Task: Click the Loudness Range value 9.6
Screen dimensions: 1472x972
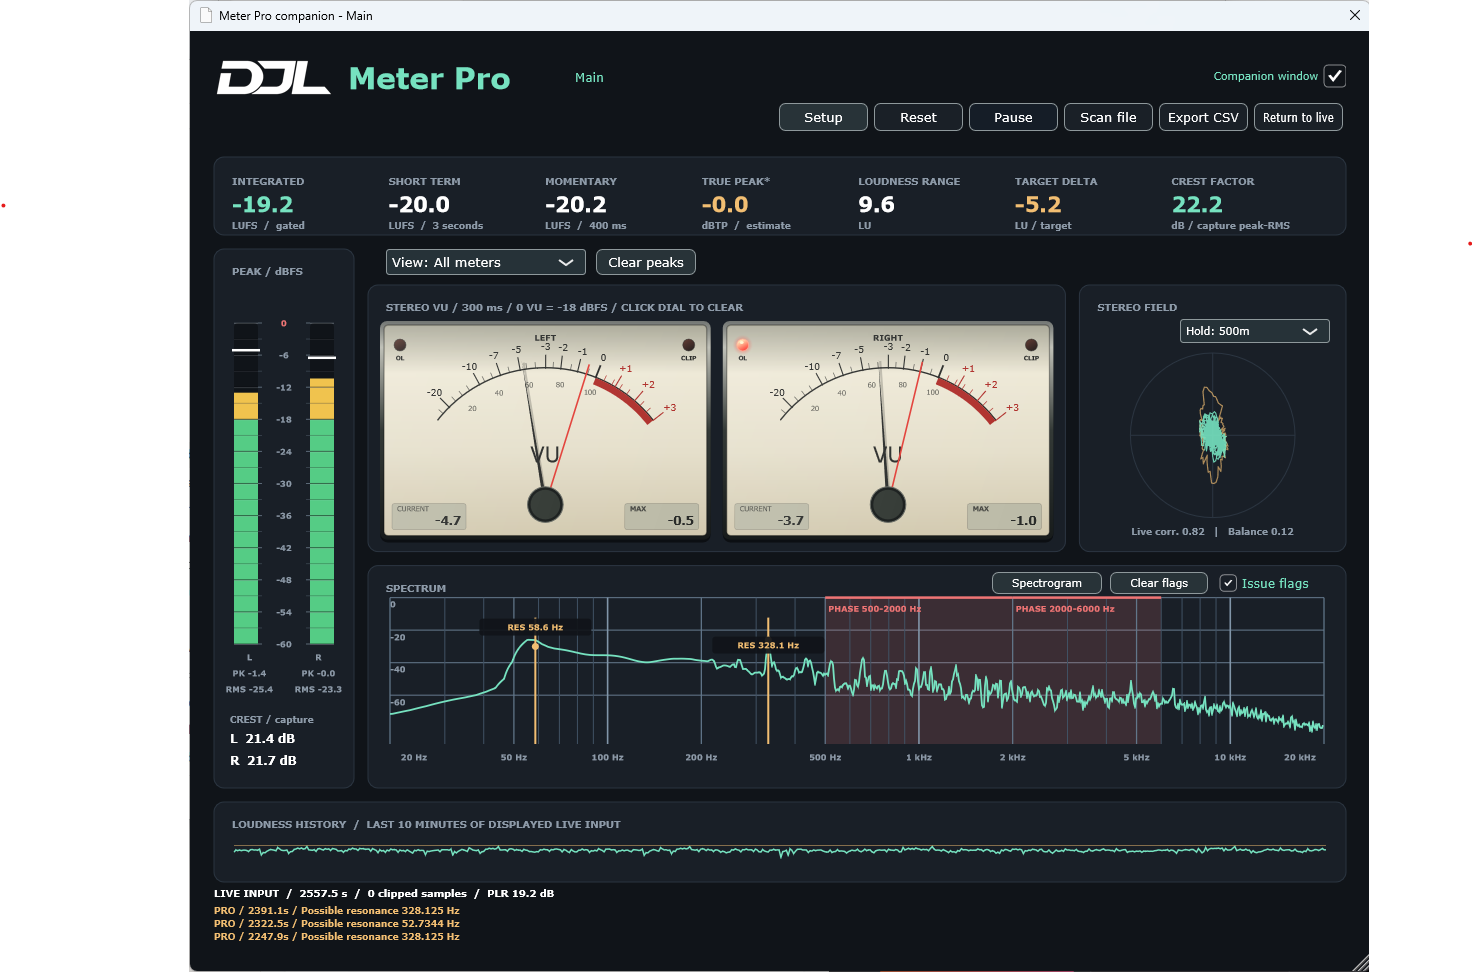Action: [x=877, y=204]
